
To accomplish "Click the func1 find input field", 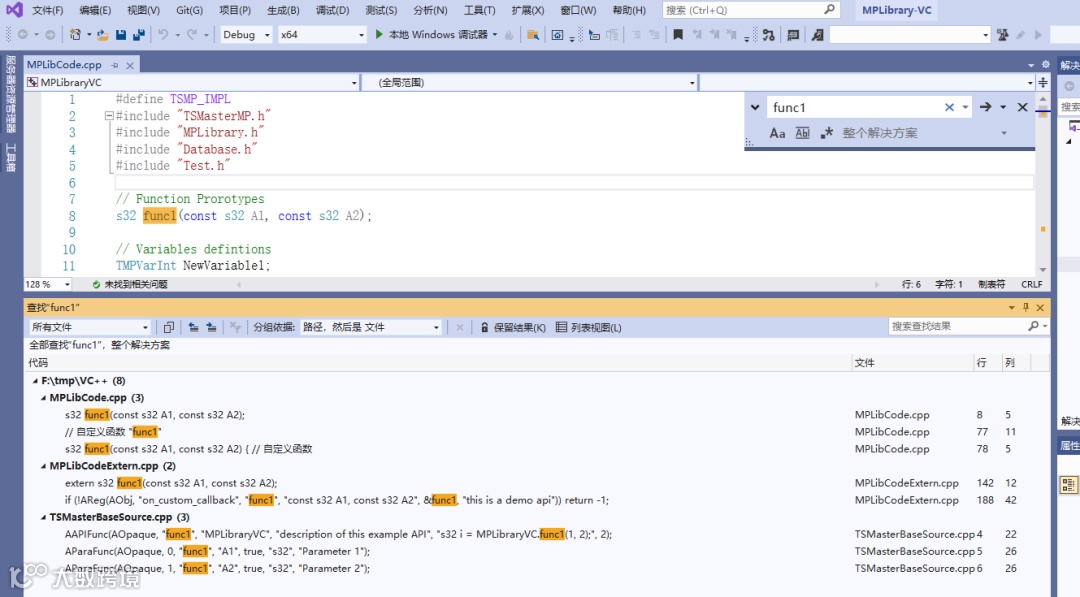I will (x=856, y=107).
